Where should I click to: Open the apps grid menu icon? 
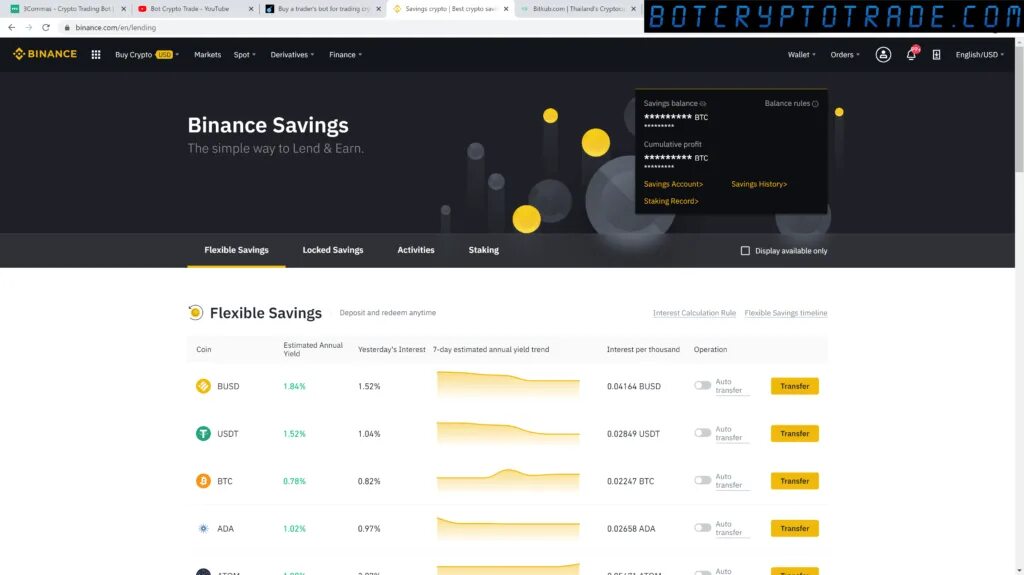coord(96,55)
